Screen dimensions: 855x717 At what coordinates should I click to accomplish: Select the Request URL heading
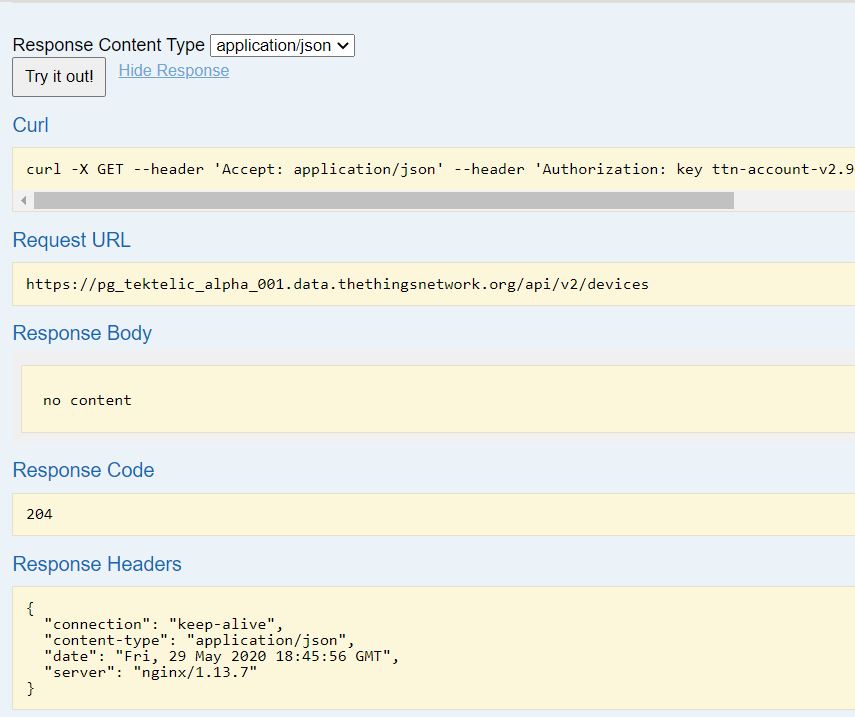(x=71, y=240)
